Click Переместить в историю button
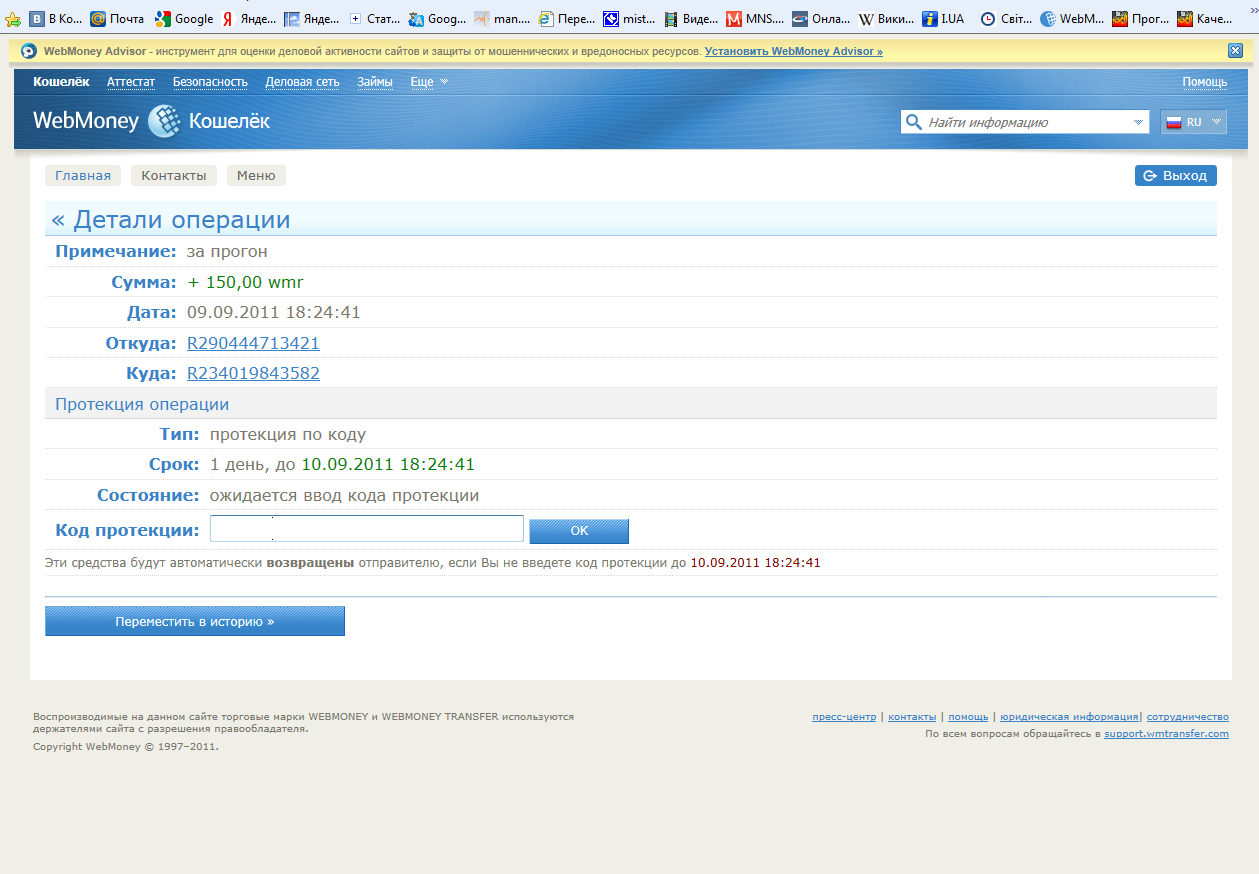The width and height of the screenshot is (1259, 874). pyautogui.click(x=195, y=621)
